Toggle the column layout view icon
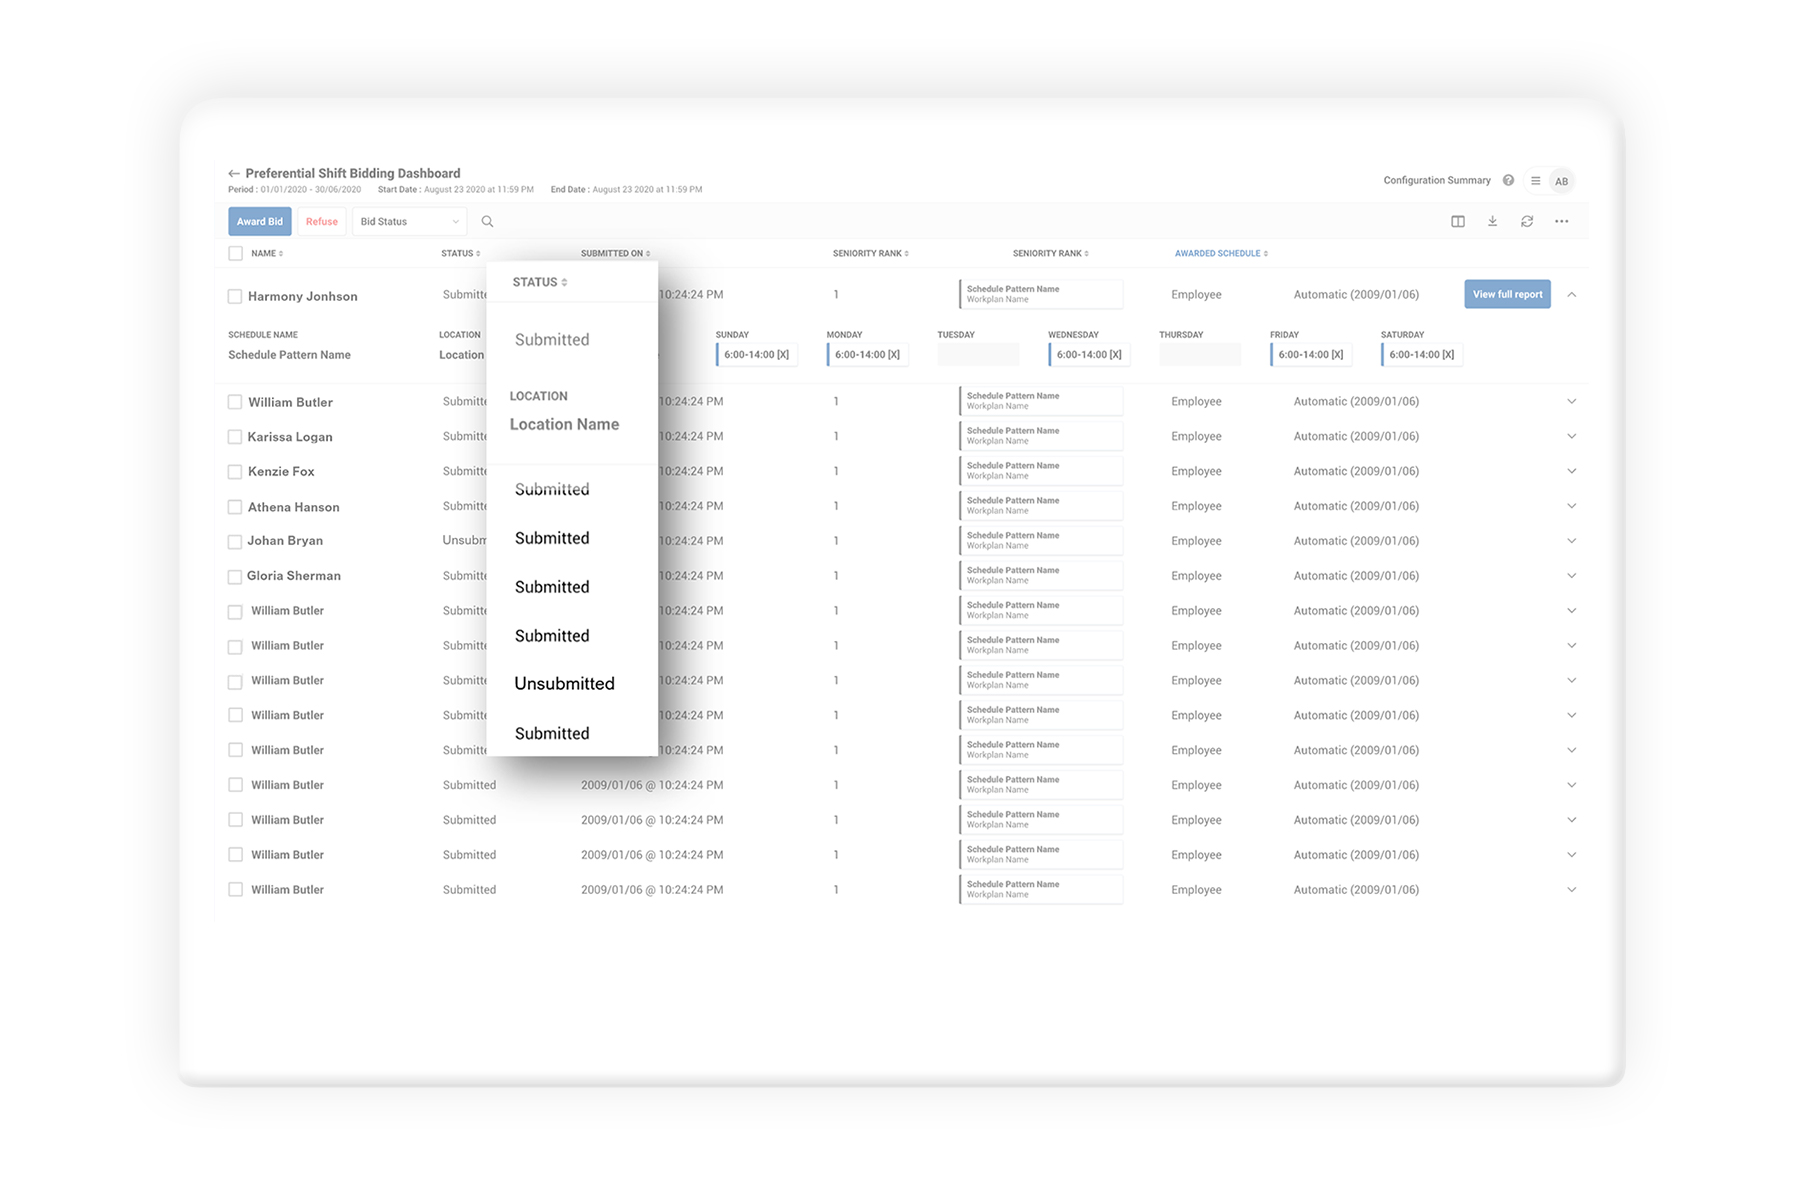This screenshot has height=1200, width=1800. pos(1458,222)
